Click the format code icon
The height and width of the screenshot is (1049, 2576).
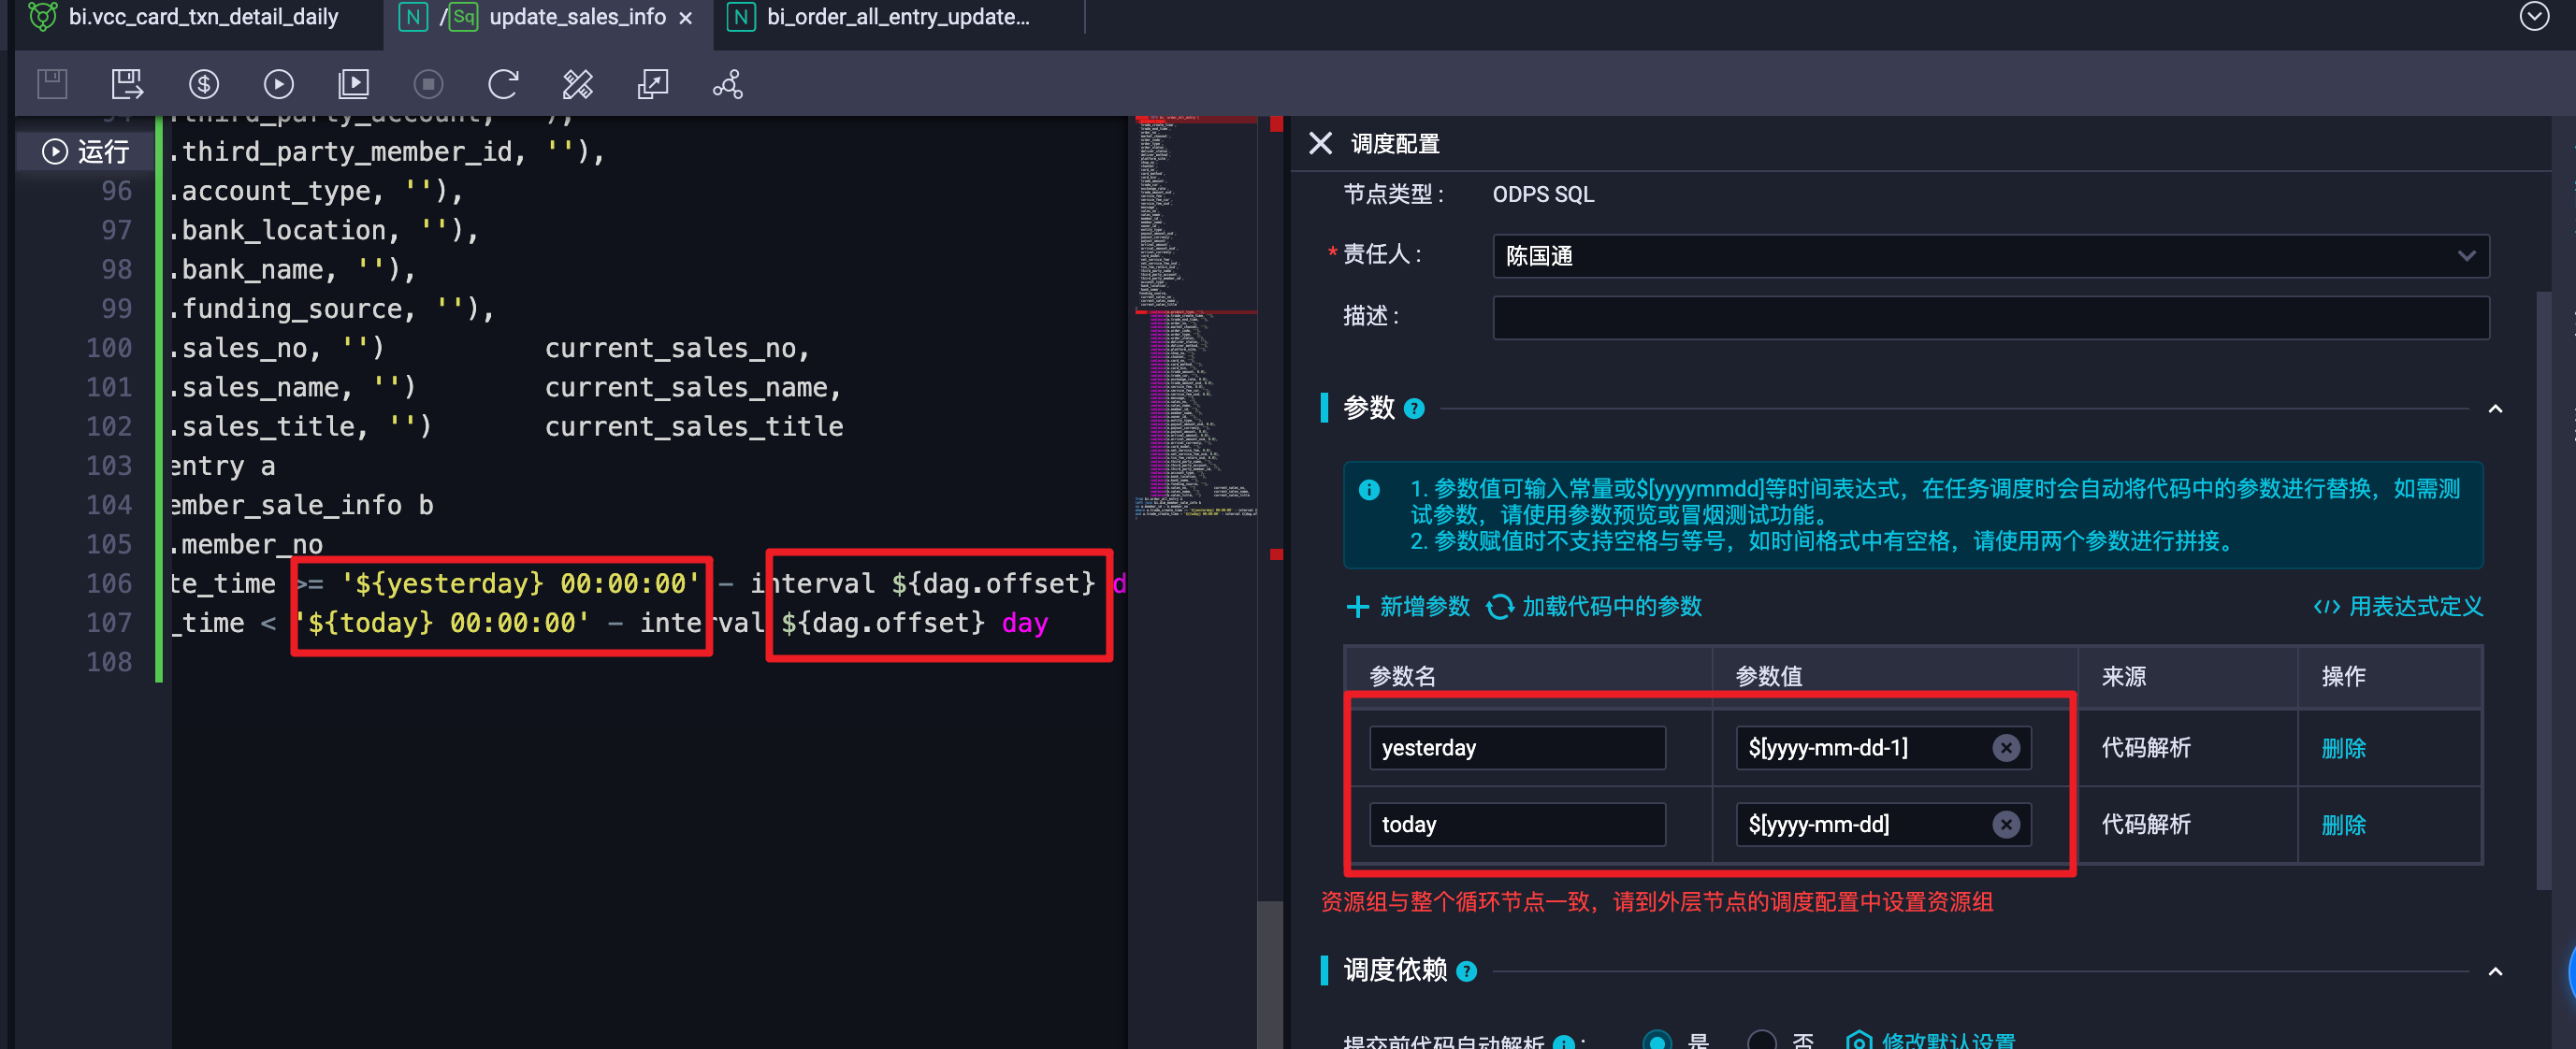pos(578,84)
